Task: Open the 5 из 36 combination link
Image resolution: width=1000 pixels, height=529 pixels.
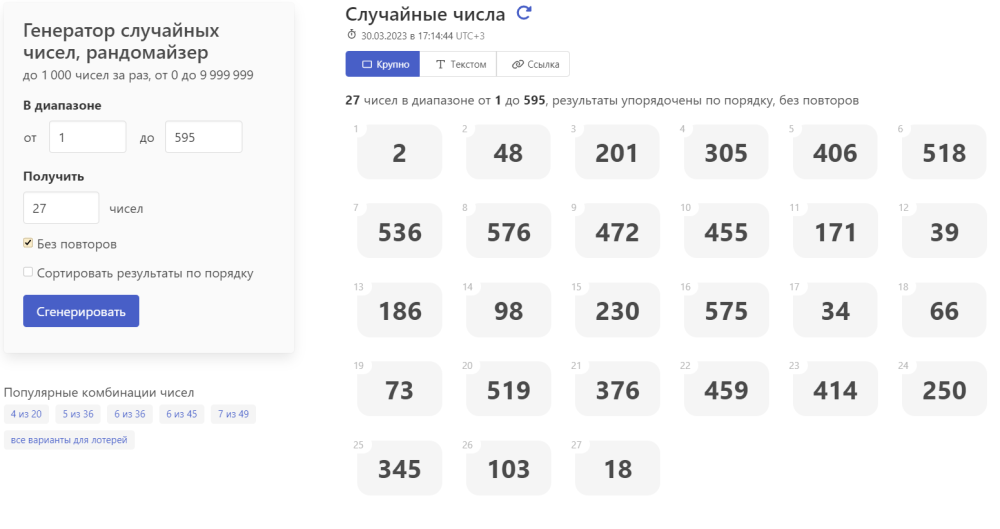Action: [x=78, y=414]
